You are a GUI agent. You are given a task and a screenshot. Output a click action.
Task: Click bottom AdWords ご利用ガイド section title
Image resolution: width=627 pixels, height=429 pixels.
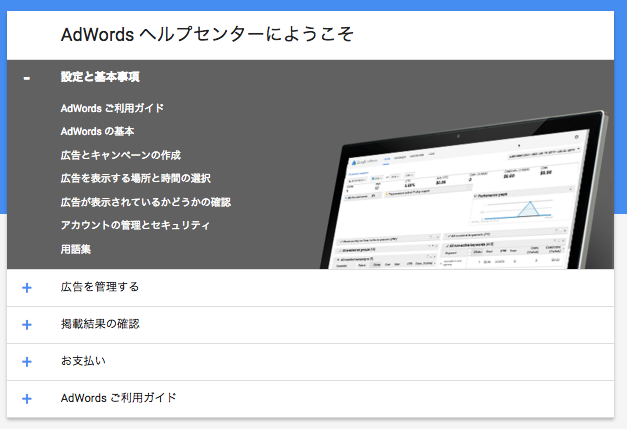(119, 398)
